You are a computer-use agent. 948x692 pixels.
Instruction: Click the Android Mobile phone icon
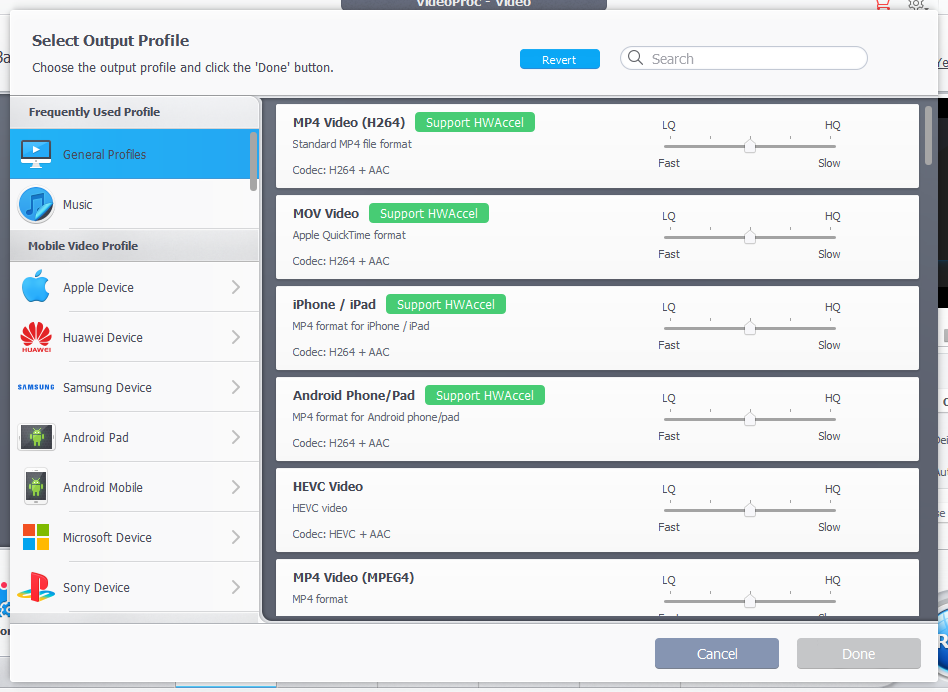point(36,487)
